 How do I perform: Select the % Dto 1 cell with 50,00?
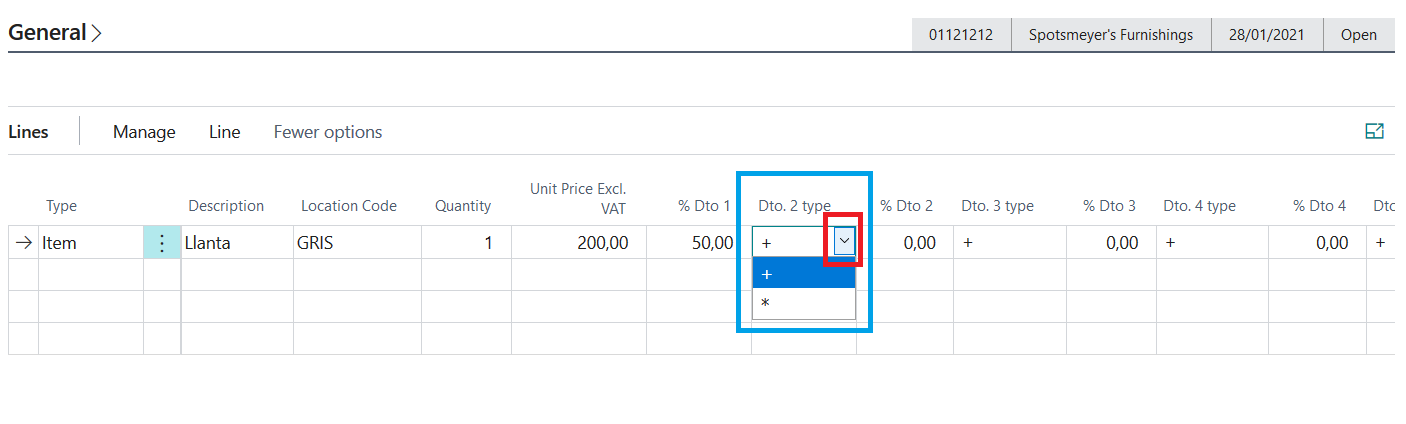(x=698, y=243)
